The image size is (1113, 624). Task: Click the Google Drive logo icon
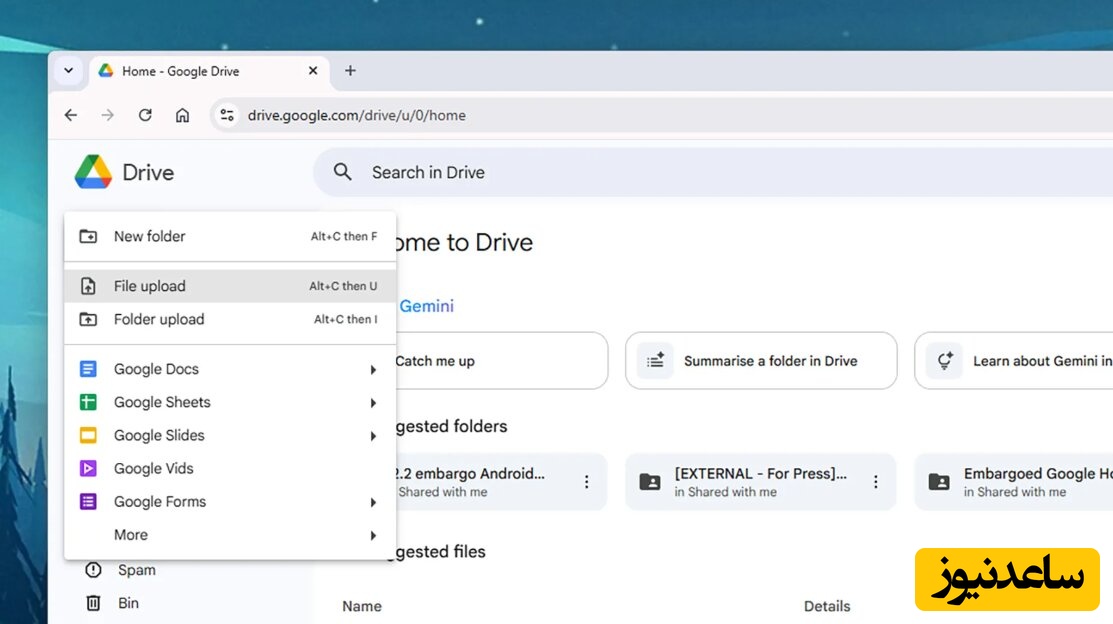(x=93, y=172)
